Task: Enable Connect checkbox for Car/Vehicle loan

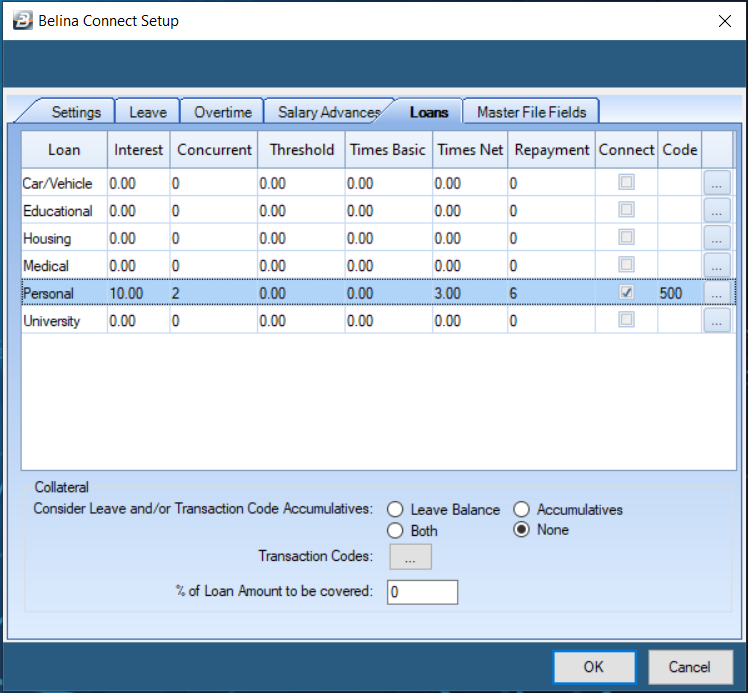Action: pos(626,182)
